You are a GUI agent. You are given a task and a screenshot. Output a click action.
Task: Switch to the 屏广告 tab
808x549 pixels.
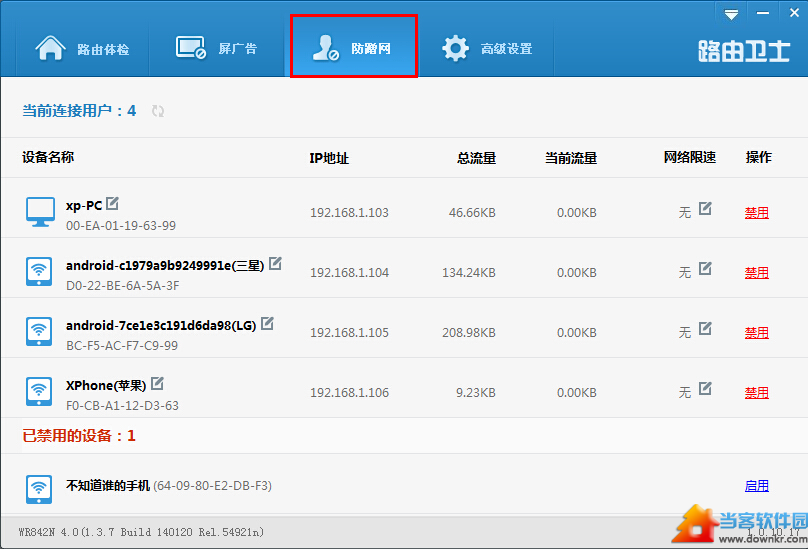[216, 48]
